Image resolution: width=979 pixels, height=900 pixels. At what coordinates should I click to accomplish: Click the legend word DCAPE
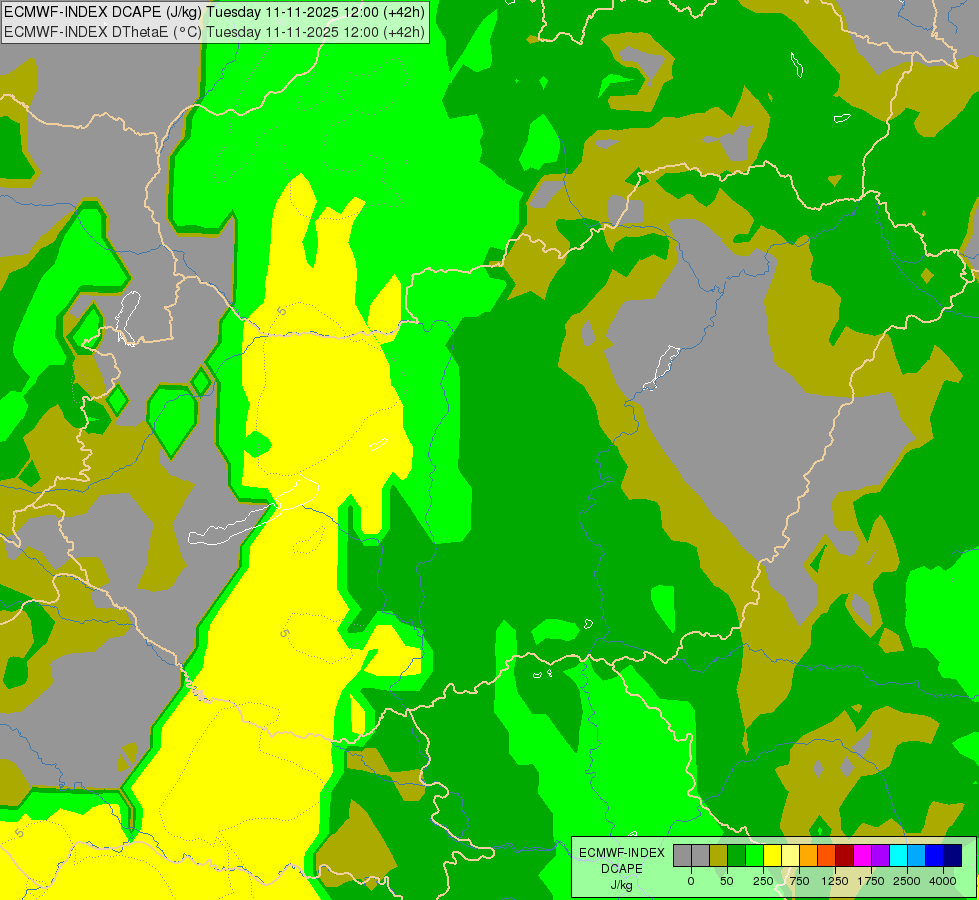click(622, 869)
